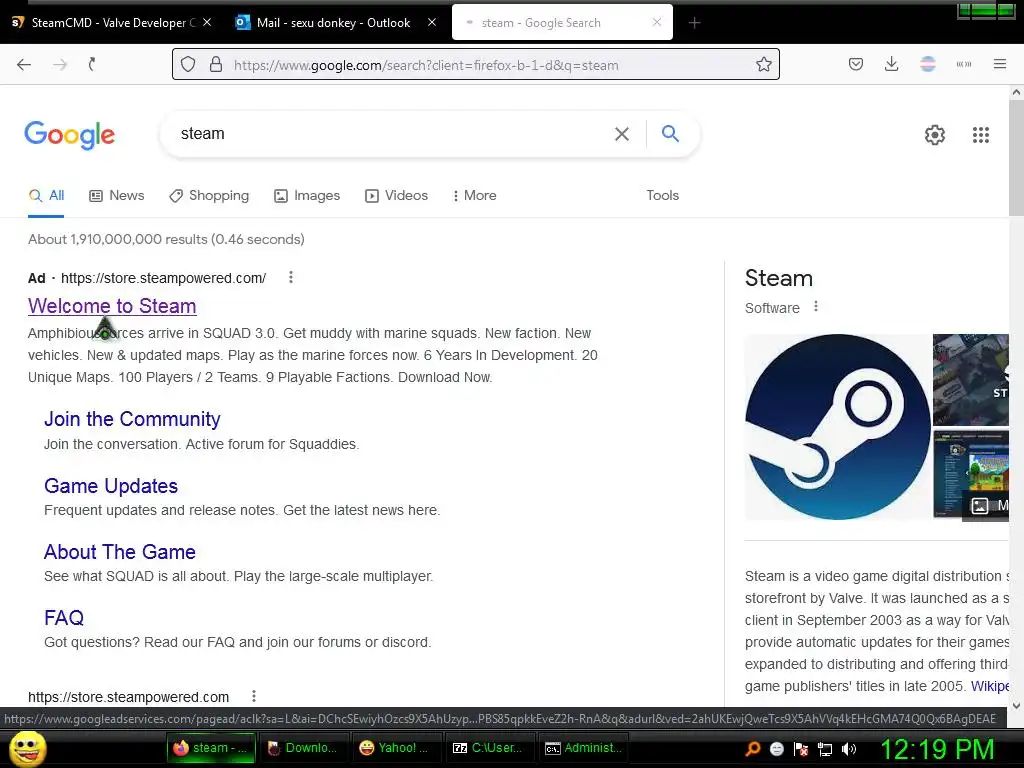
Task: Click the striped round extension icon
Action: 928,64
